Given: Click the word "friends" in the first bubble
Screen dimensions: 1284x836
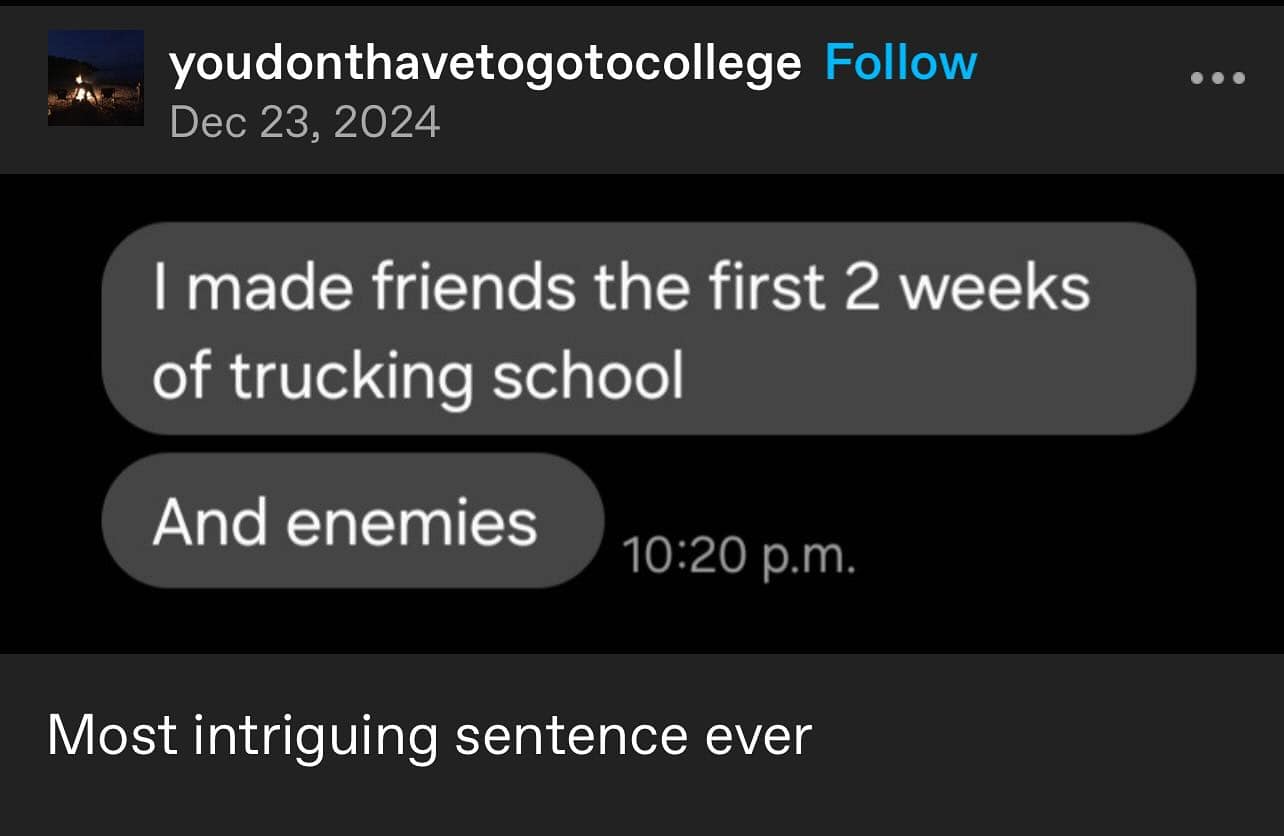Looking at the screenshot, I should tap(474, 288).
